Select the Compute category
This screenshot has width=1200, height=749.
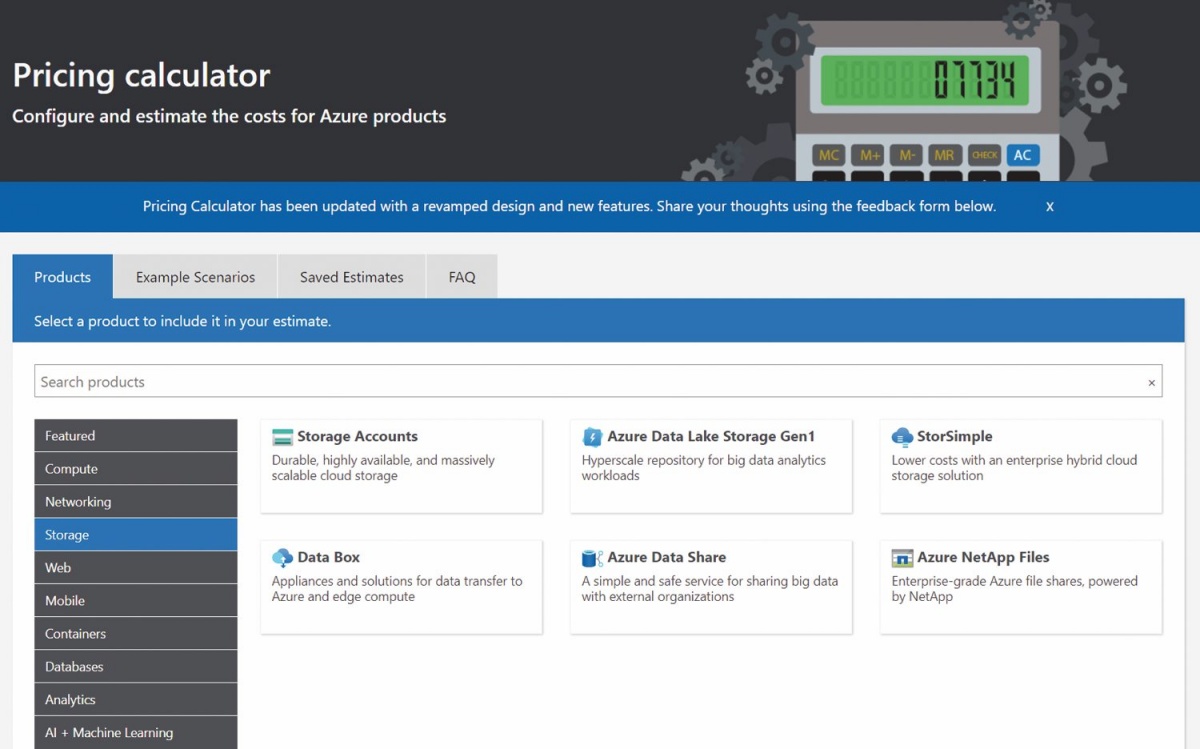(x=136, y=469)
